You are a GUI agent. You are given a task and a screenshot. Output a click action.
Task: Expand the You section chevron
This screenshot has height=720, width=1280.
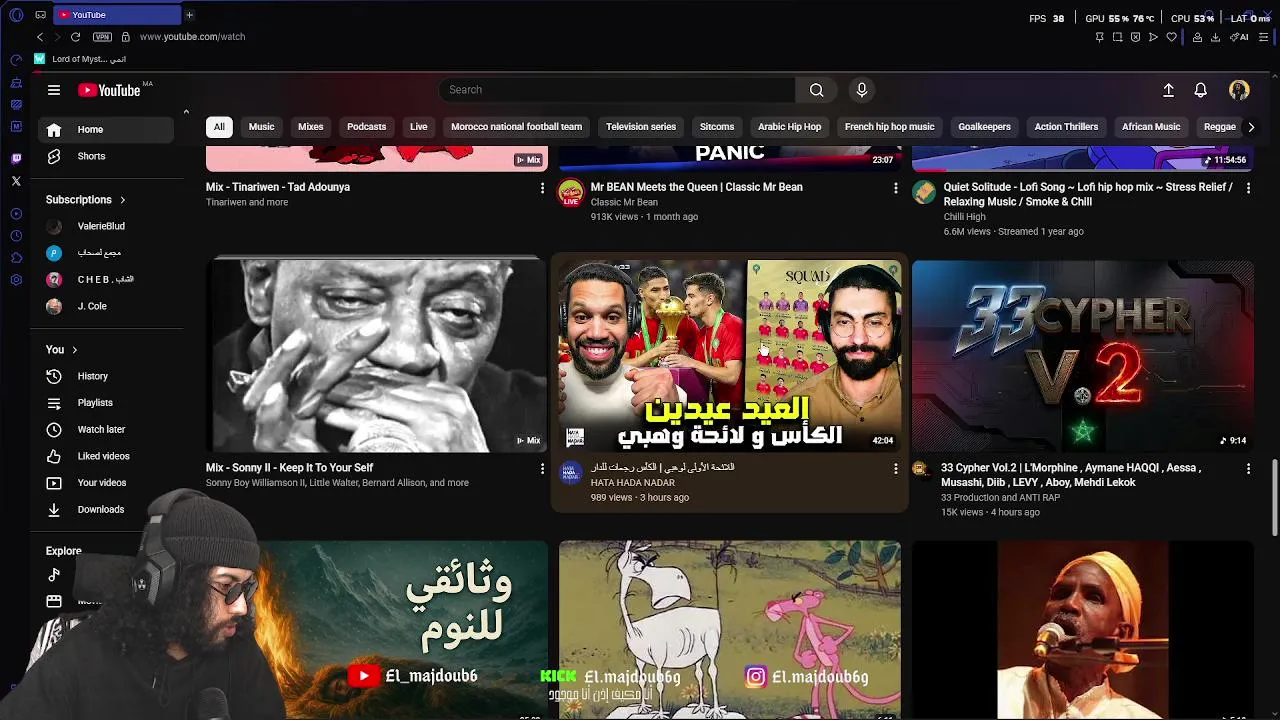tap(74, 350)
